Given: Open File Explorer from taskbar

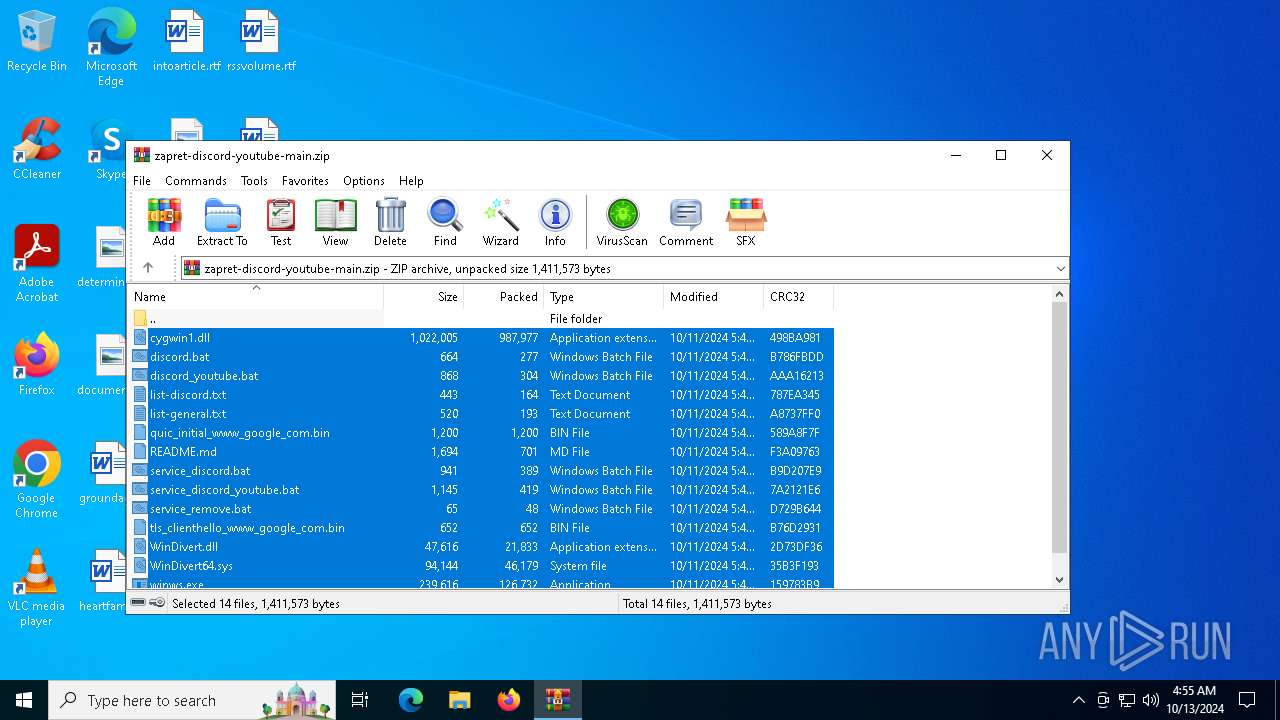Looking at the screenshot, I should point(459,700).
